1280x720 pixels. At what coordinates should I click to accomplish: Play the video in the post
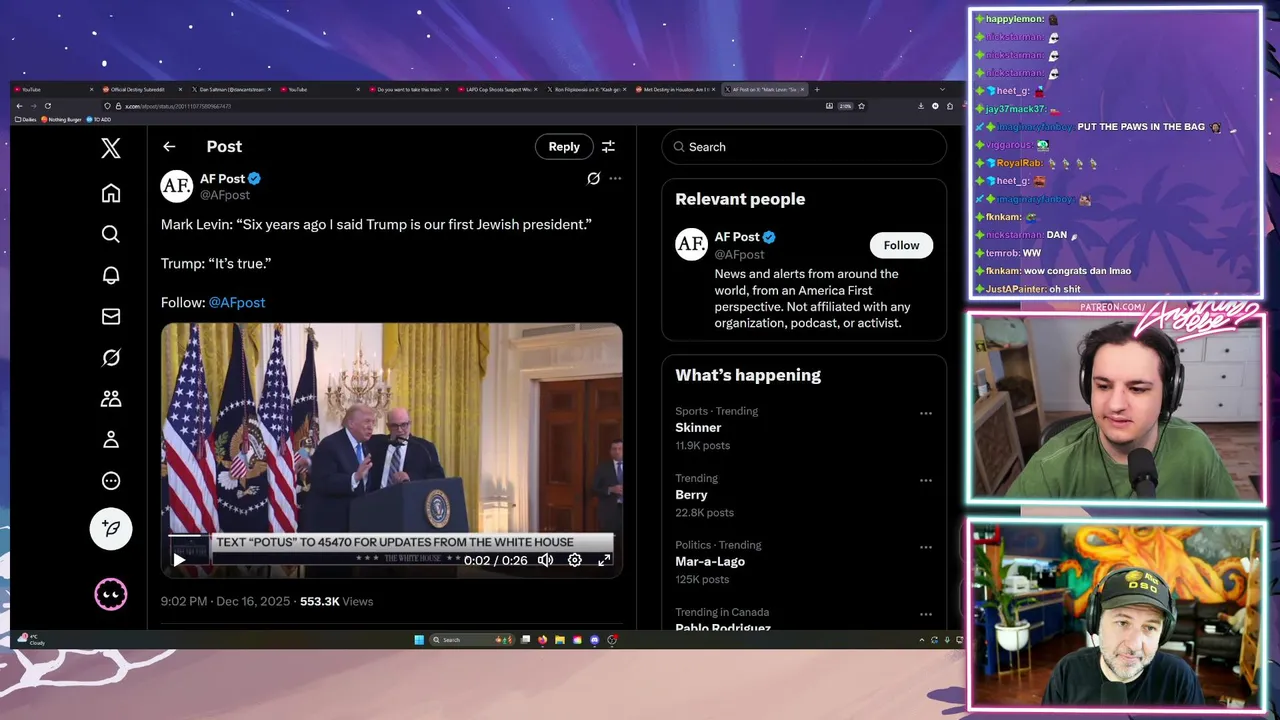(x=179, y=560)
